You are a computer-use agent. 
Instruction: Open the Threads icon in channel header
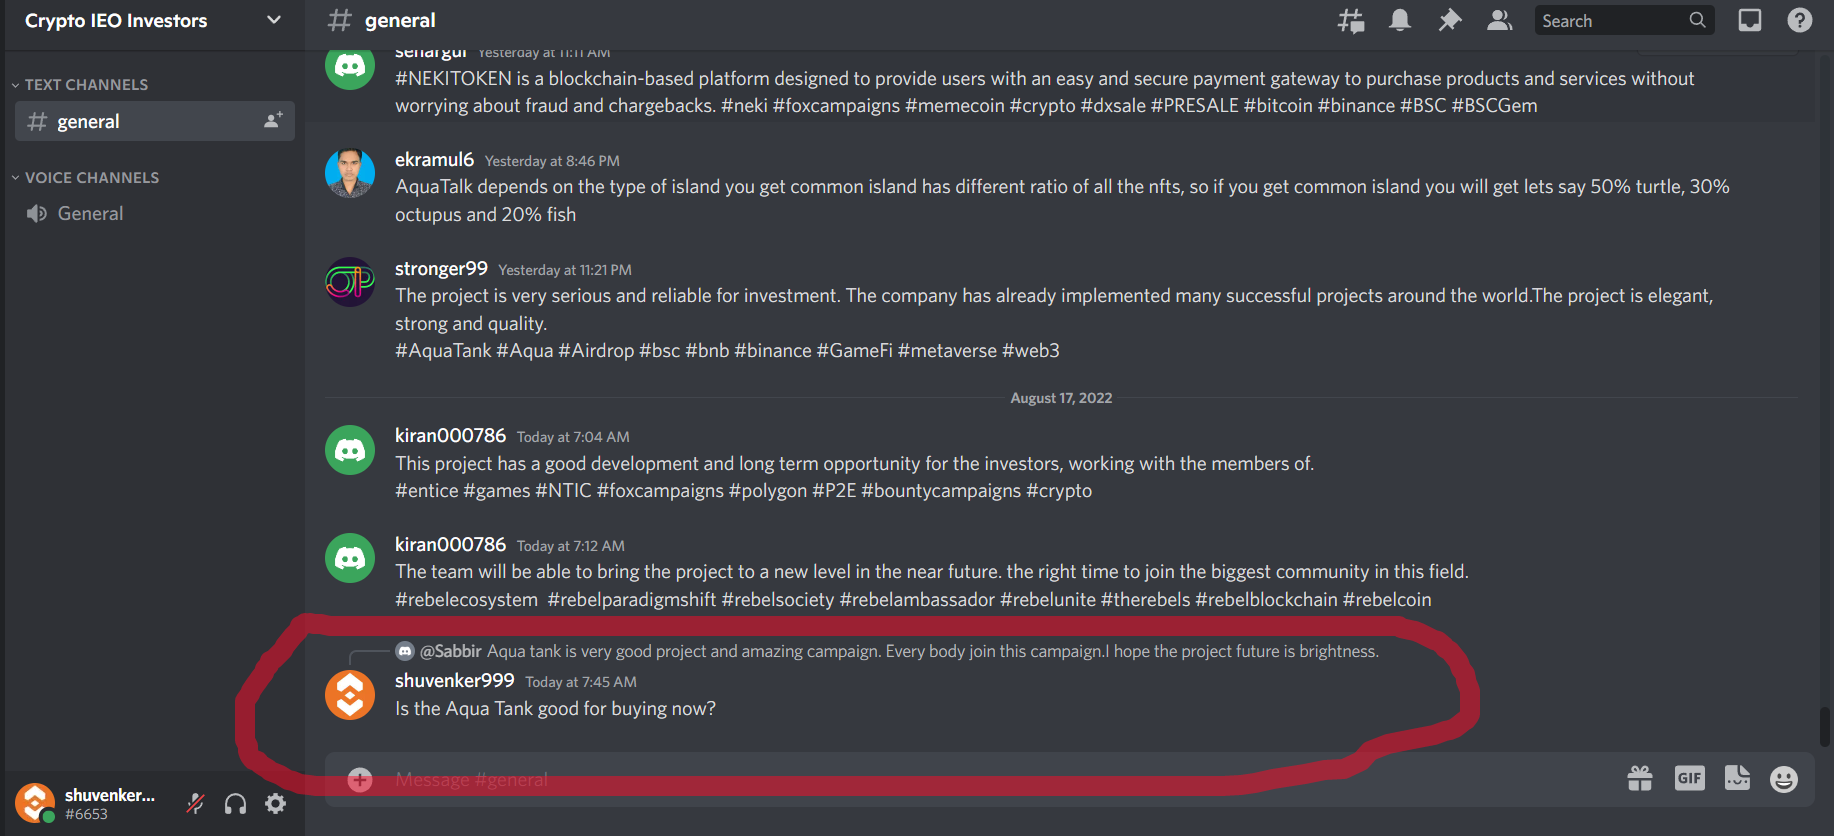1351,20
